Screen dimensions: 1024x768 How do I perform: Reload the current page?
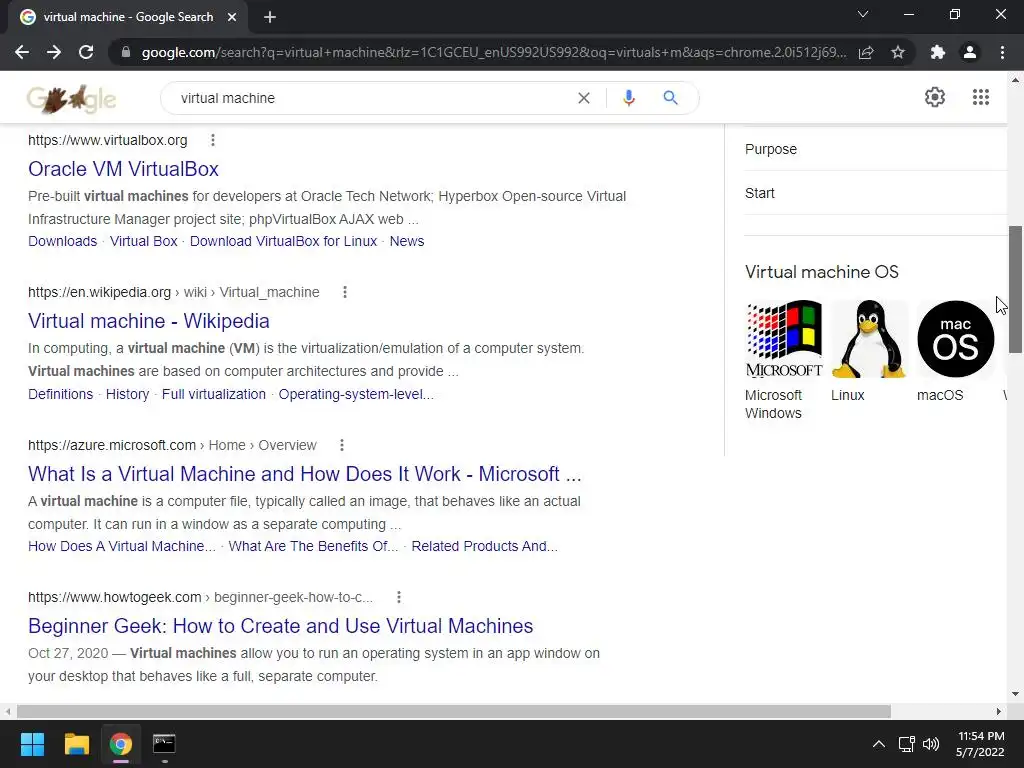pyautogui.click(x=86, y=52)
